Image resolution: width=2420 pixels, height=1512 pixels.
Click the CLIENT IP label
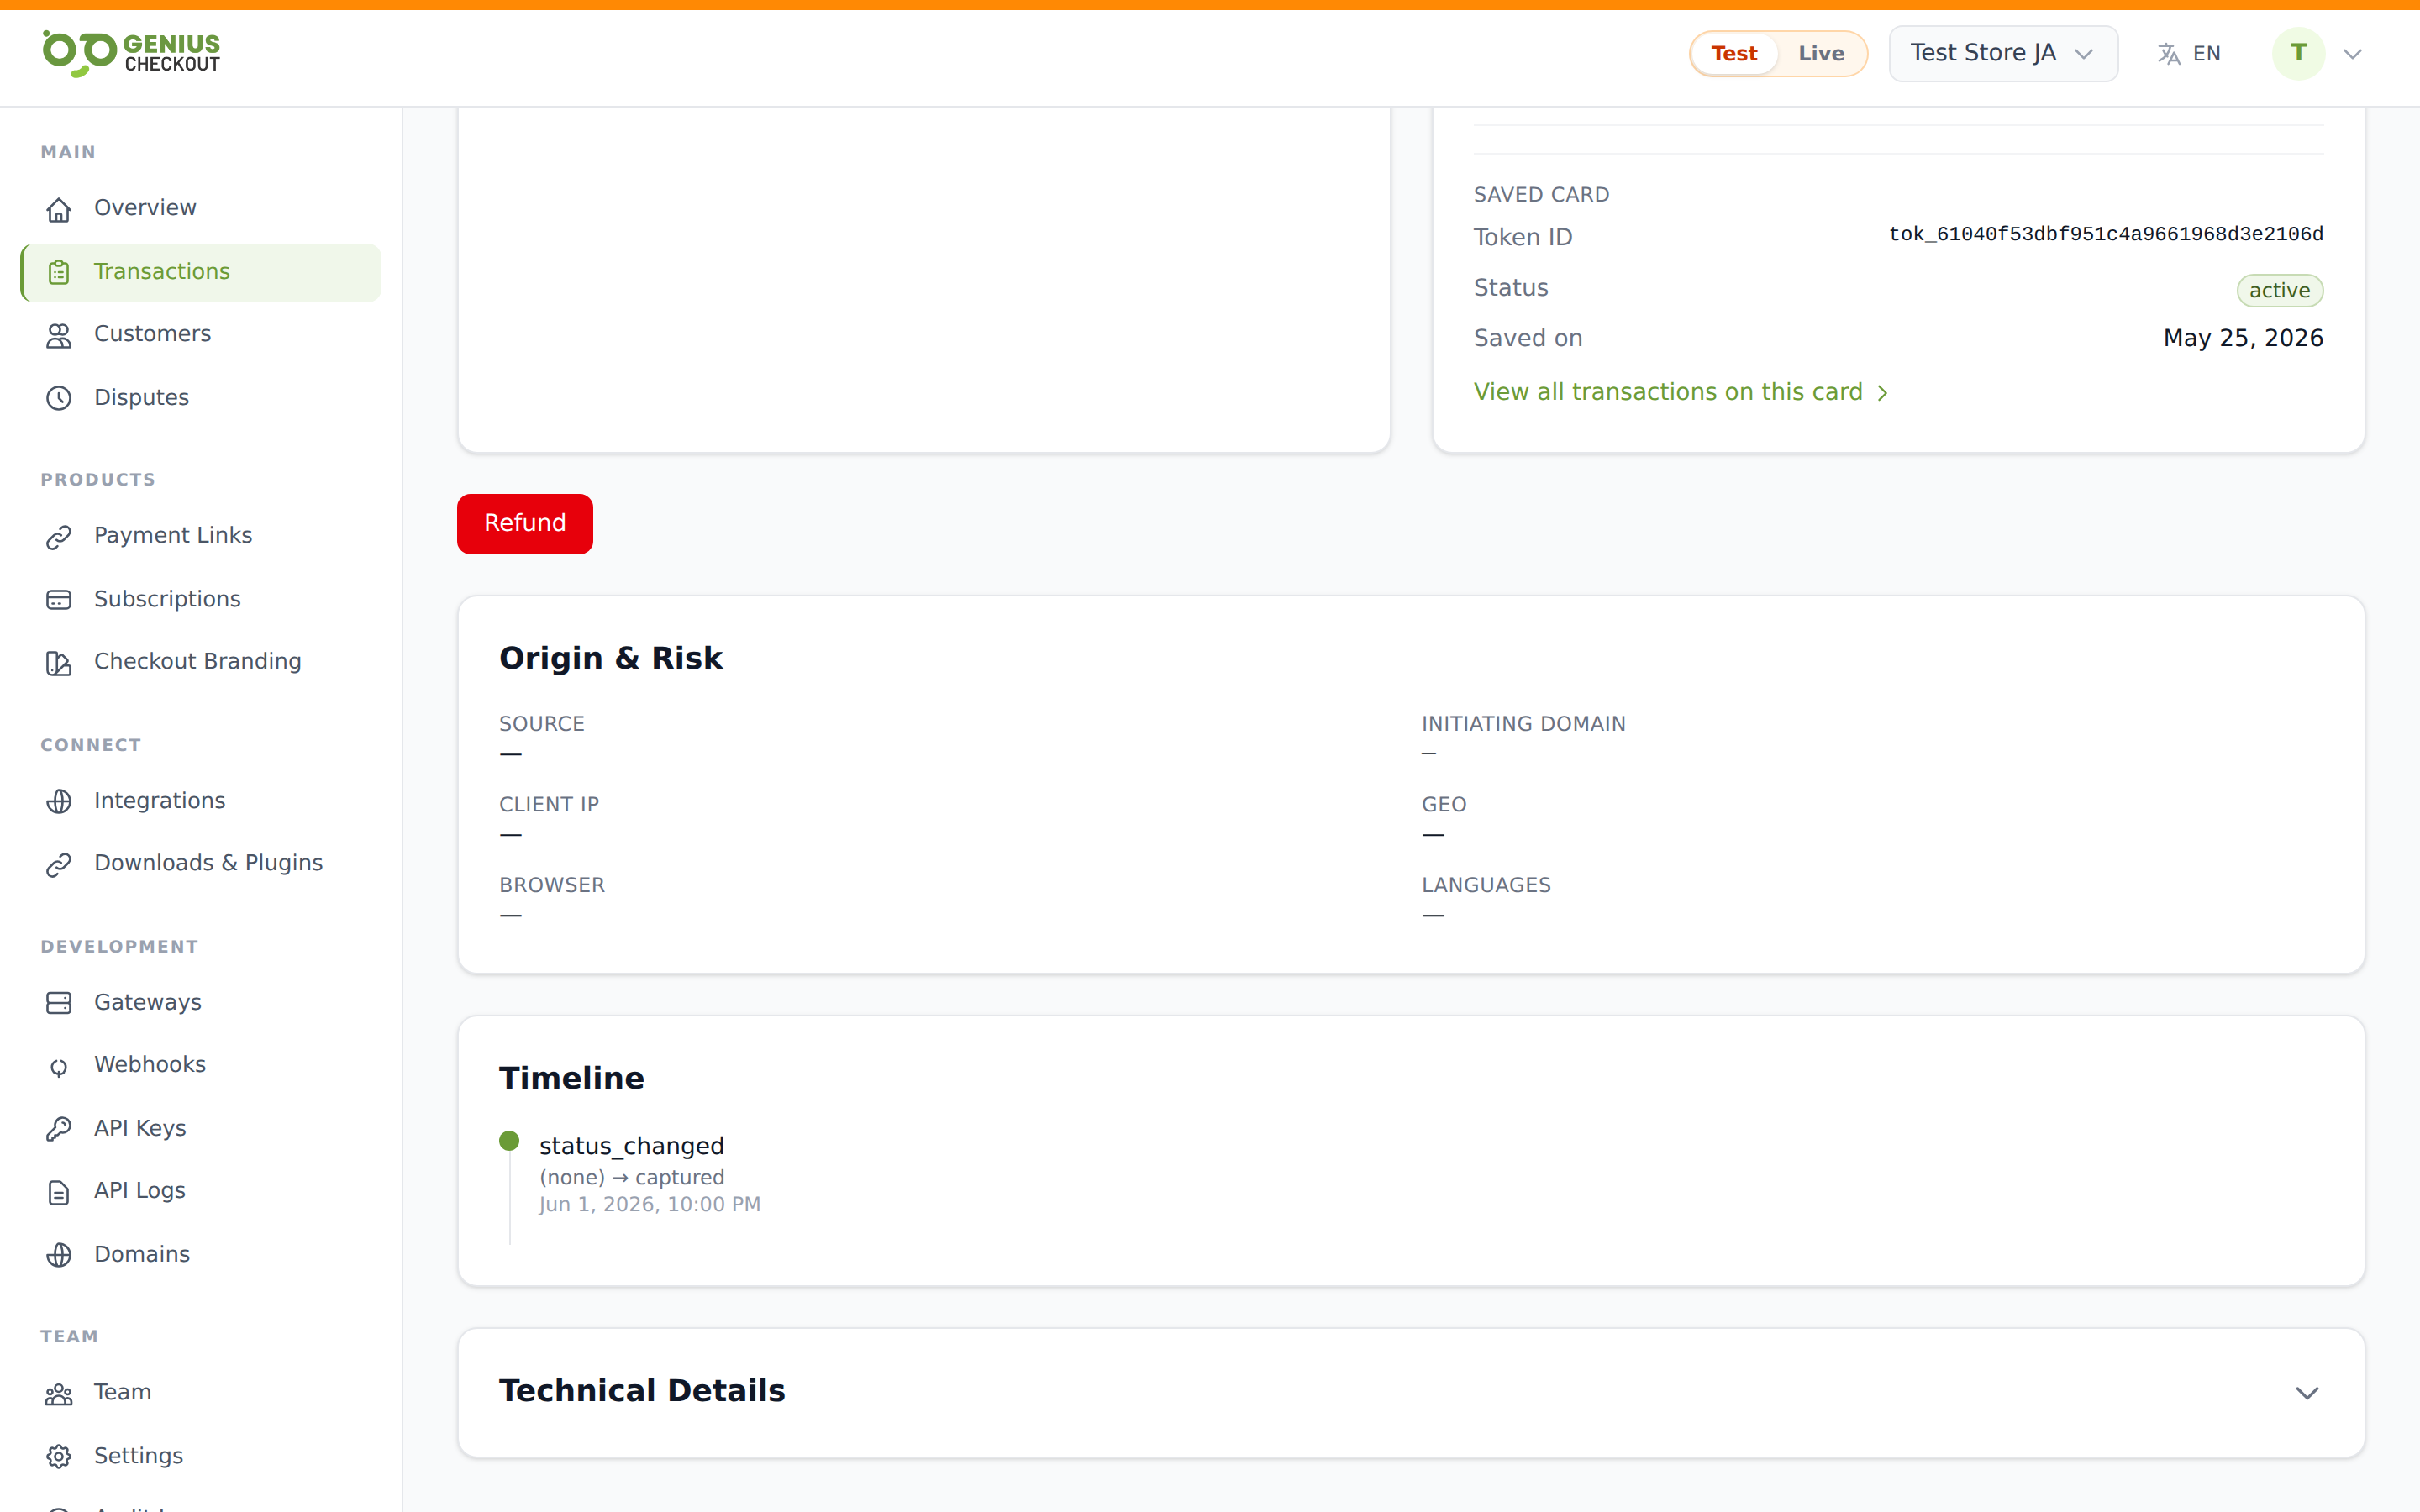[x=549, y=805]
